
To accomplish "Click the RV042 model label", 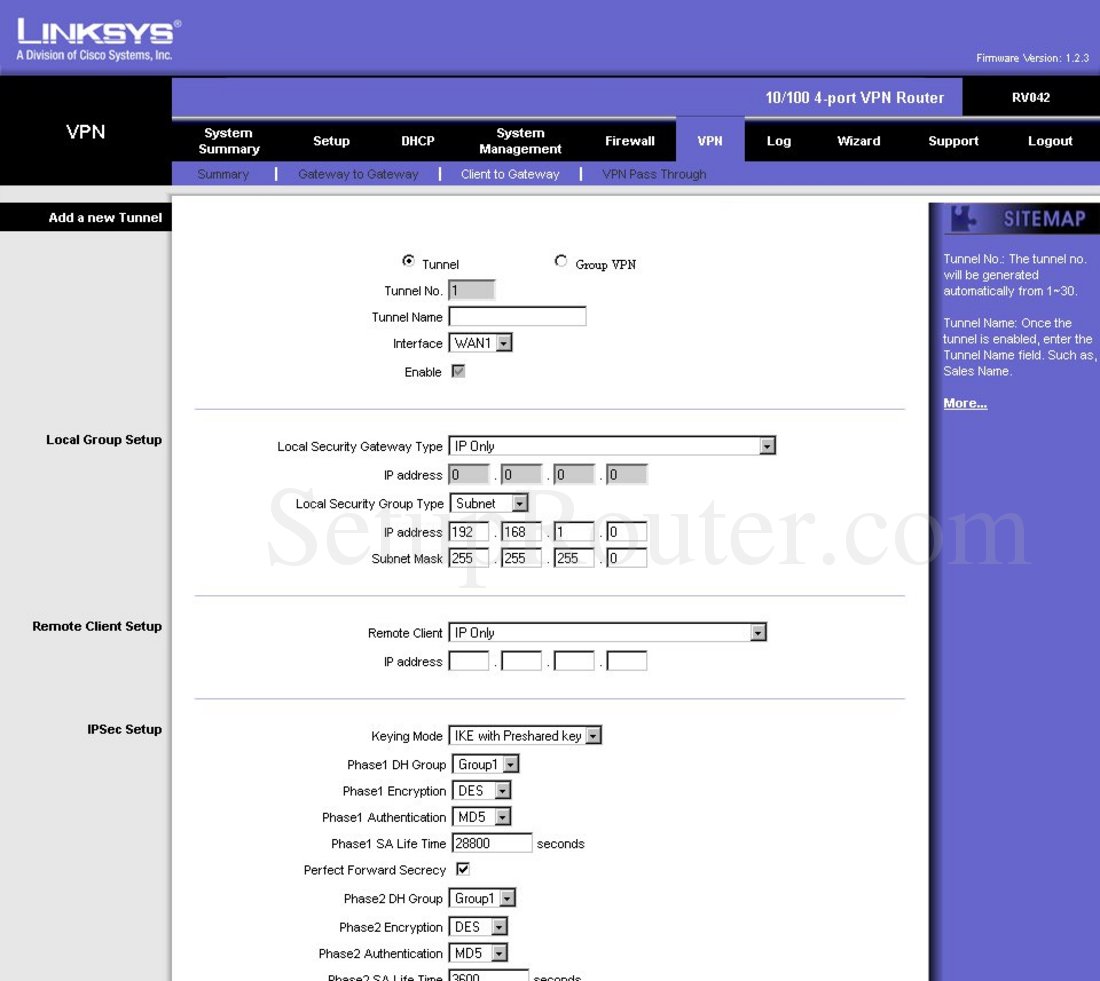I will point(1031,98).
